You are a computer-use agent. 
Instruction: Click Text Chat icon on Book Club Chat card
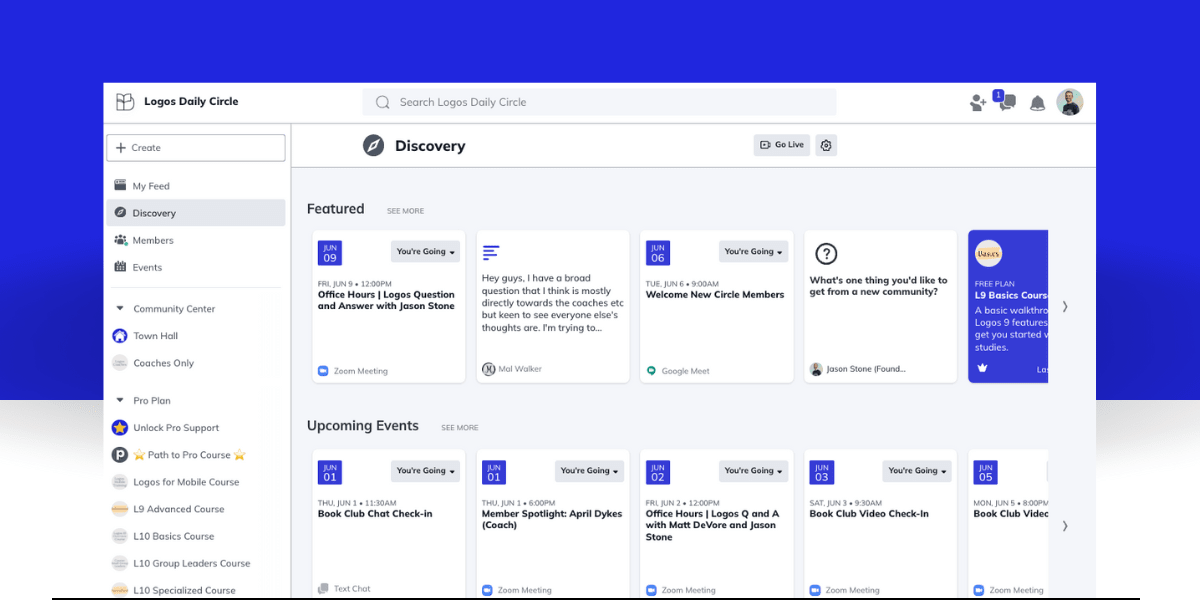pos(323,589)
